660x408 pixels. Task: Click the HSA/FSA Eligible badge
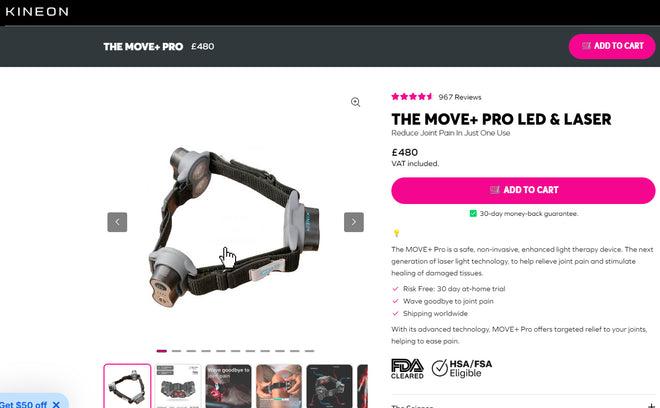[462, 368]
